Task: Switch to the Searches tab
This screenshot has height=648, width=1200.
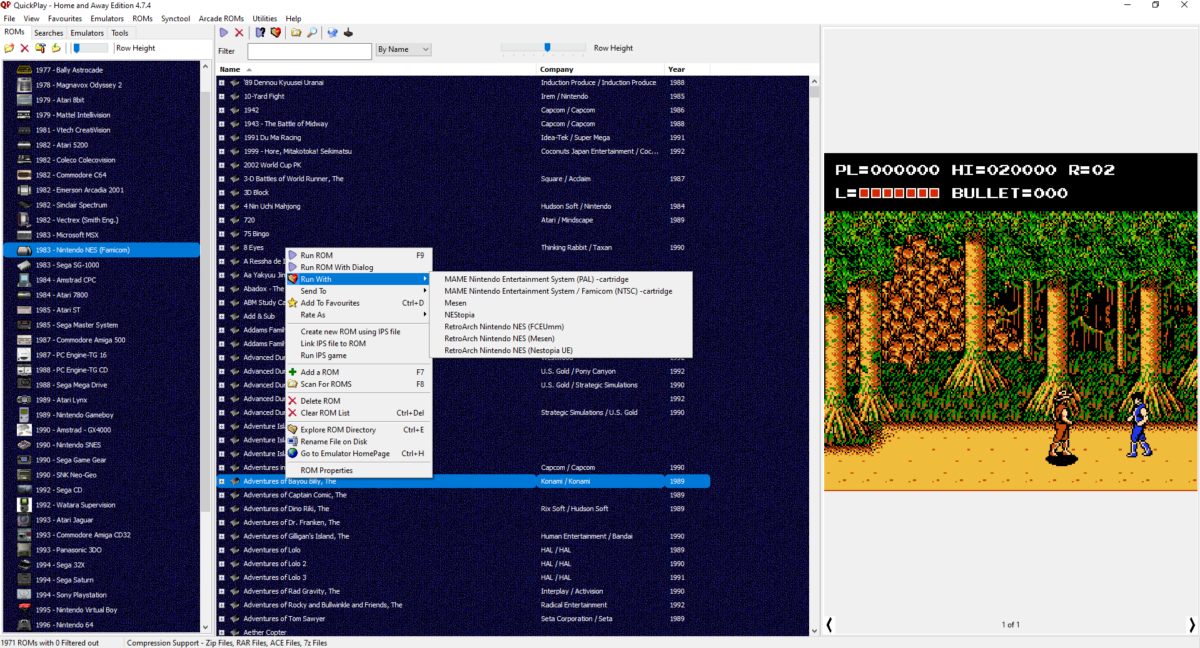Action: [48, 33]
